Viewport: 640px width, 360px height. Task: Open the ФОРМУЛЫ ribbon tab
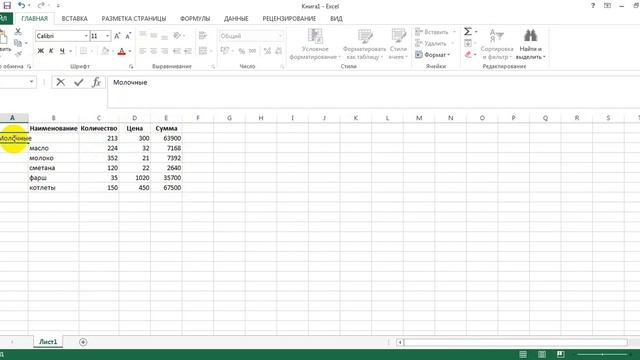(x=195, y=18)
